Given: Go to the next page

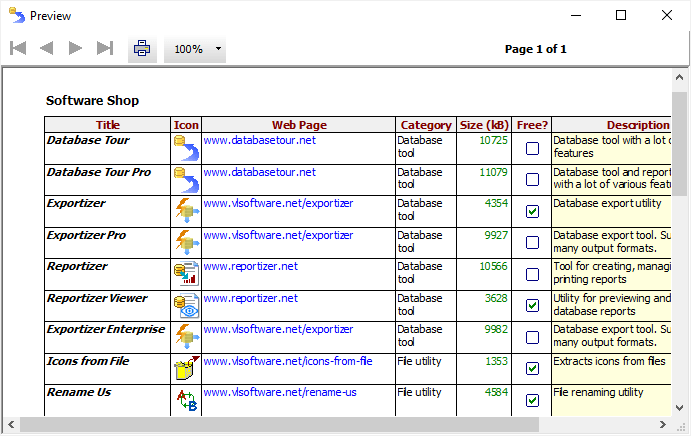Looking at the screenshot, I should [75, 48].
